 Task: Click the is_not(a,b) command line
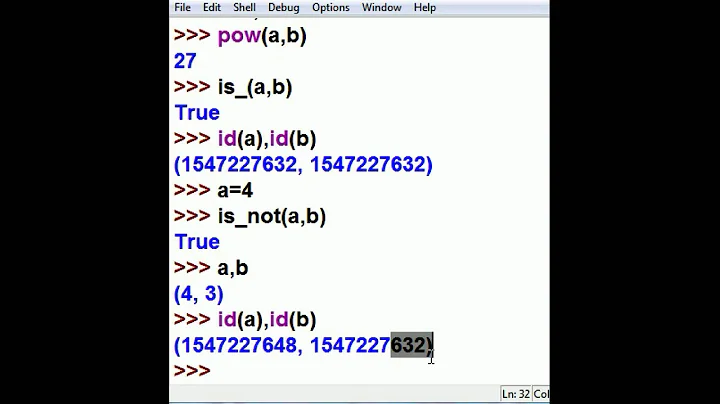(x=250, y=216)
